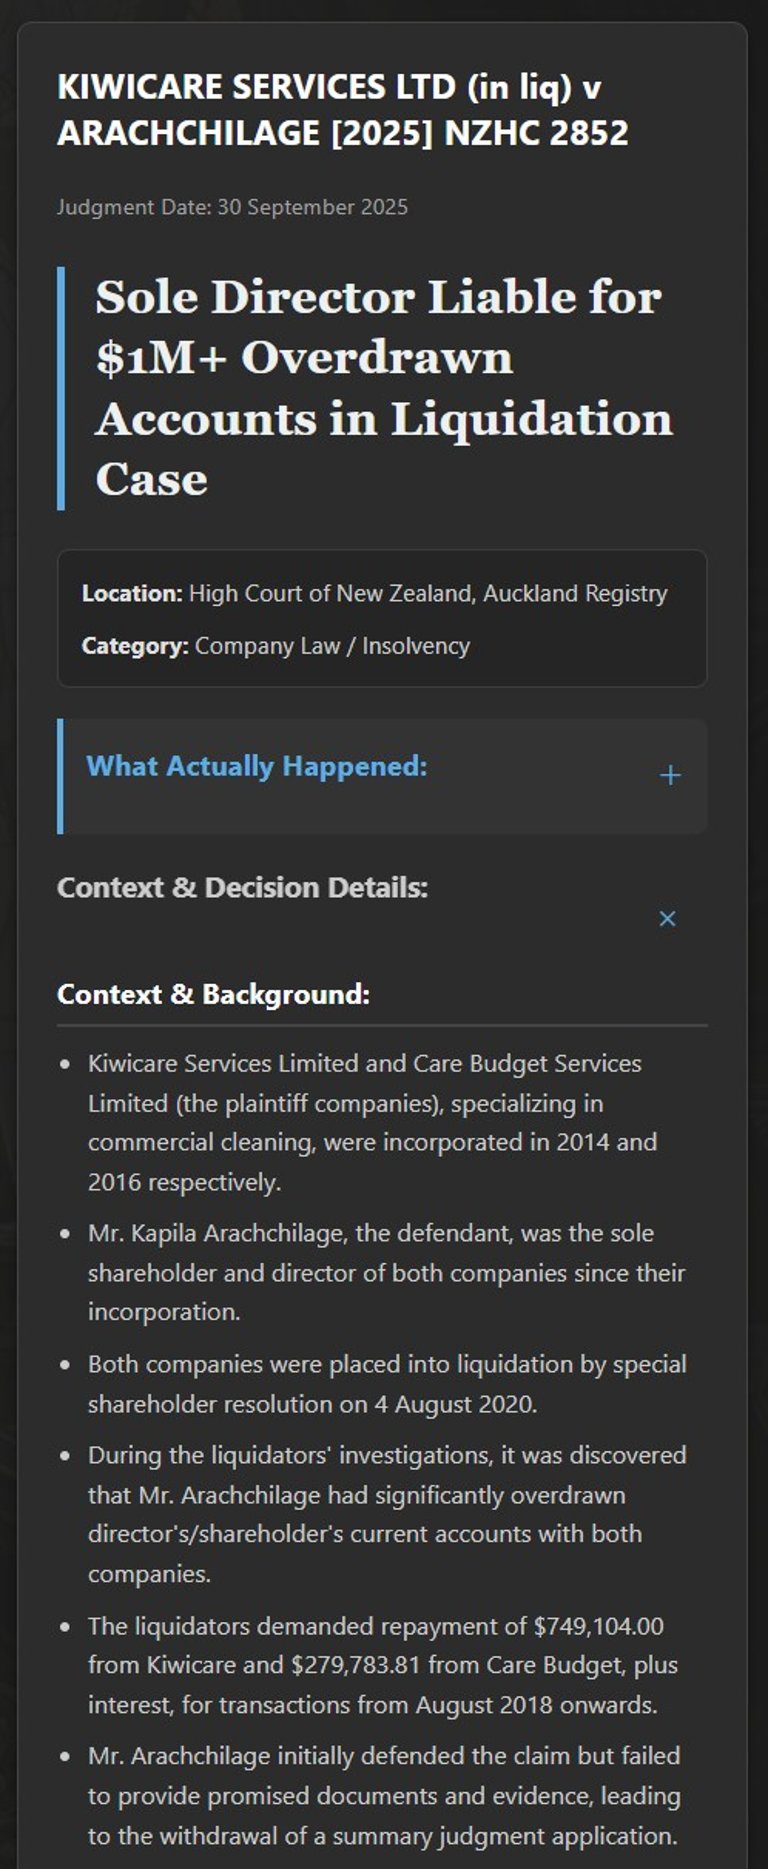Click the bullet about liquidators' investigations
The height and width of the screenshot is (1869, 768).
pyautogui.click(x=386, y=1514)
